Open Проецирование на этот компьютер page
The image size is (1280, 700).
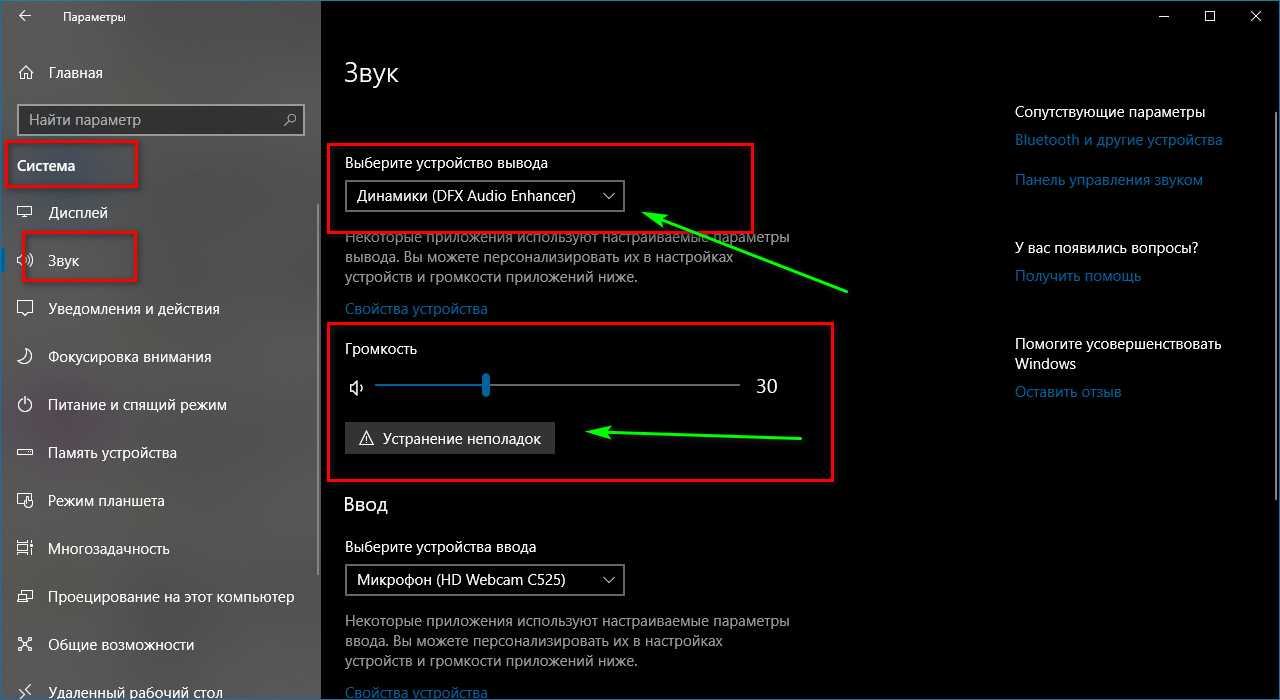tap(171, 597)
